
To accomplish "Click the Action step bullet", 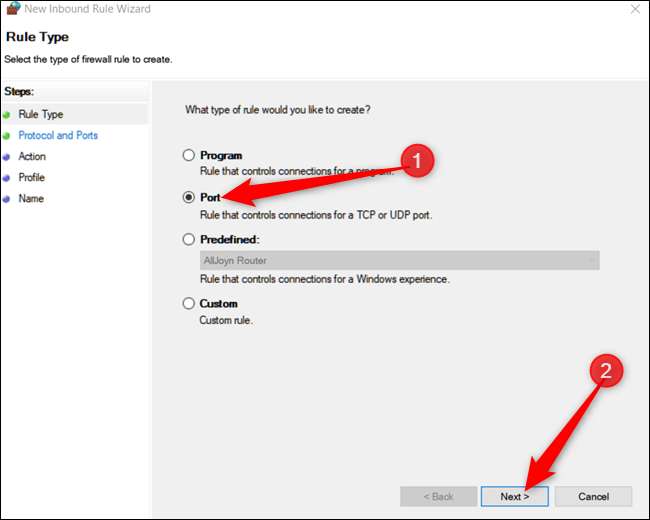I will coord(7,157).
